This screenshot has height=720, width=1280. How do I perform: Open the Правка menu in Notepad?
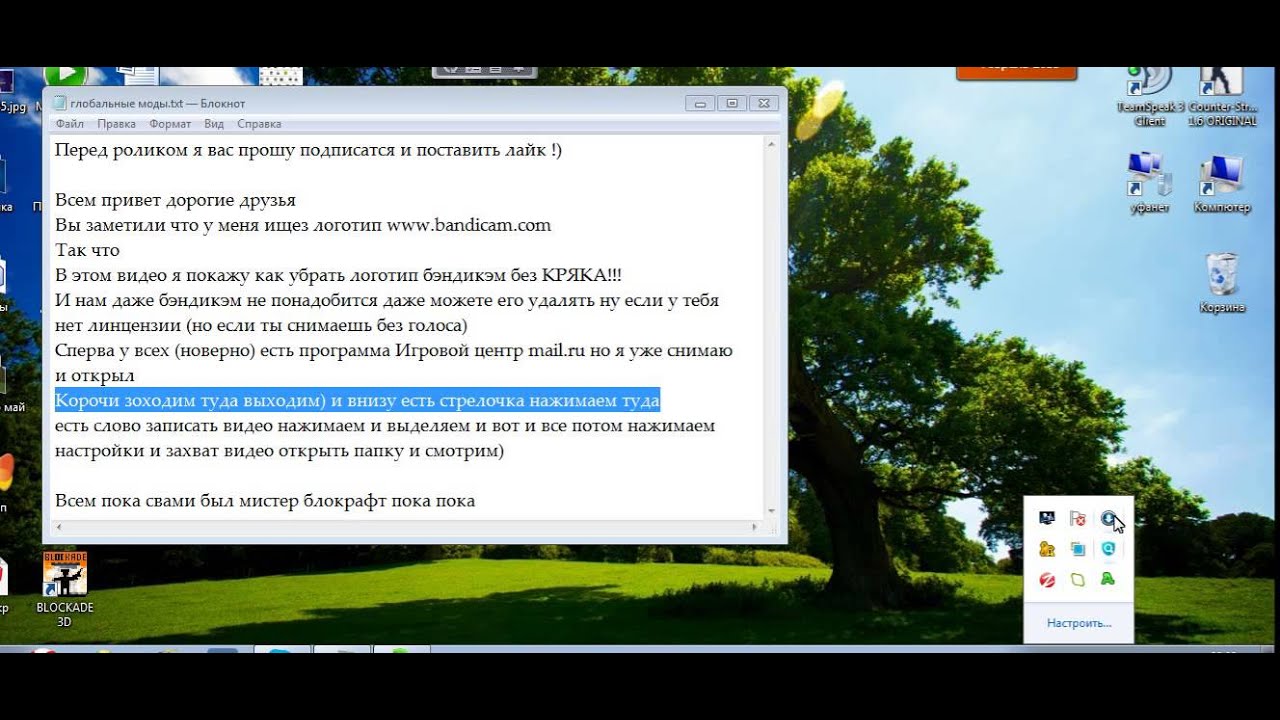[x=116, y=124]
